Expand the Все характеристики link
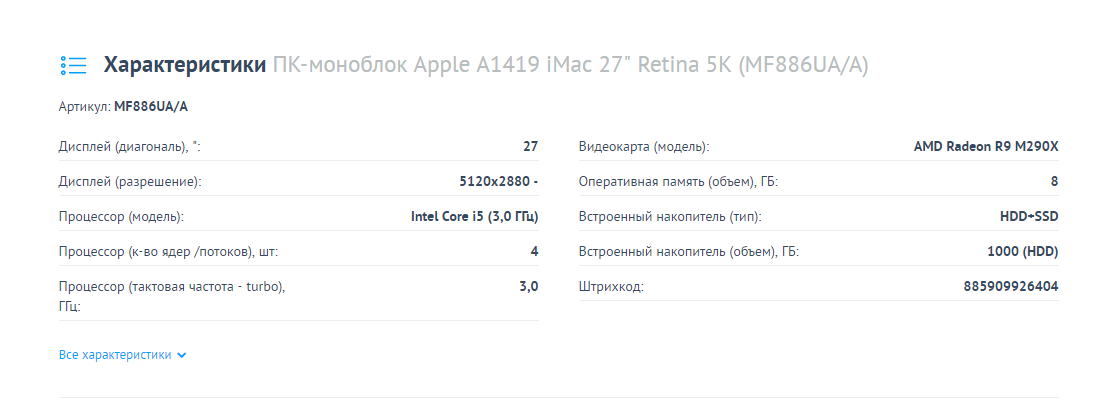Image resolution: width=1093 pixels, height=413 pixels. (x=123, y=355)
